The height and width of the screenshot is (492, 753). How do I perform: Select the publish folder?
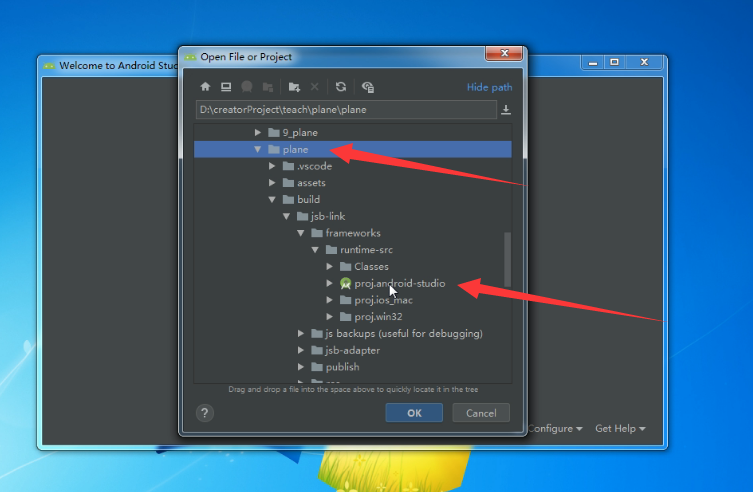342,367
